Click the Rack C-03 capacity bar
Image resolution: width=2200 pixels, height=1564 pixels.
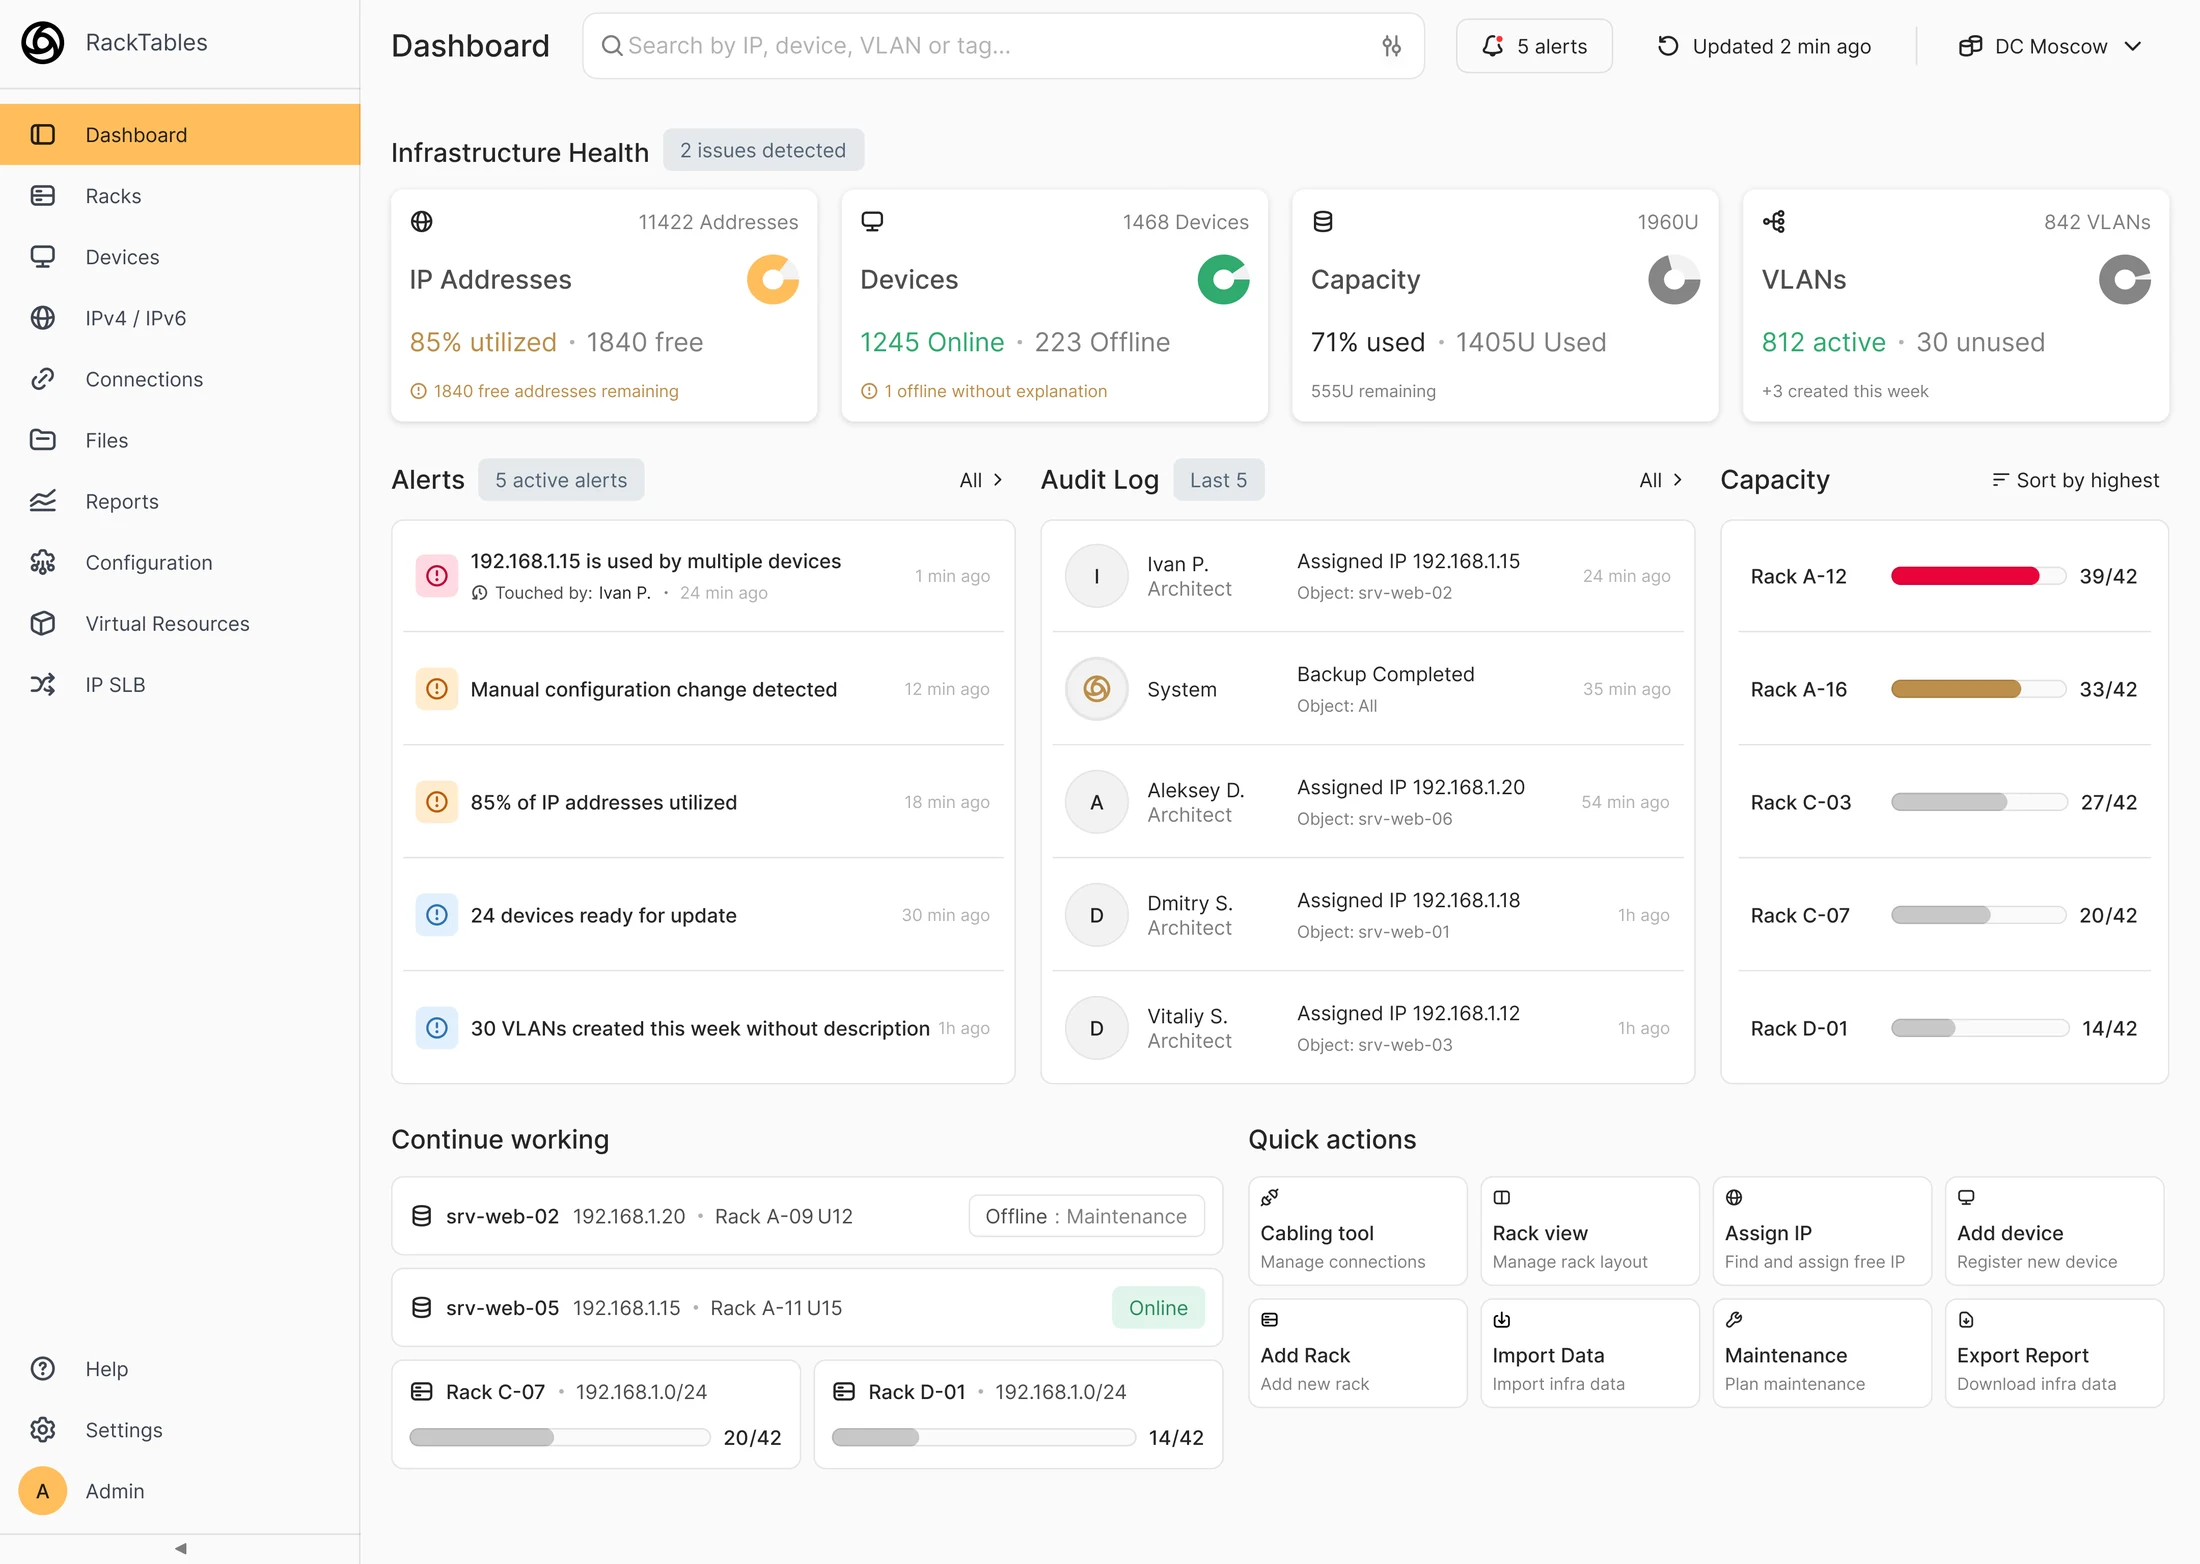pos(1978,801)
